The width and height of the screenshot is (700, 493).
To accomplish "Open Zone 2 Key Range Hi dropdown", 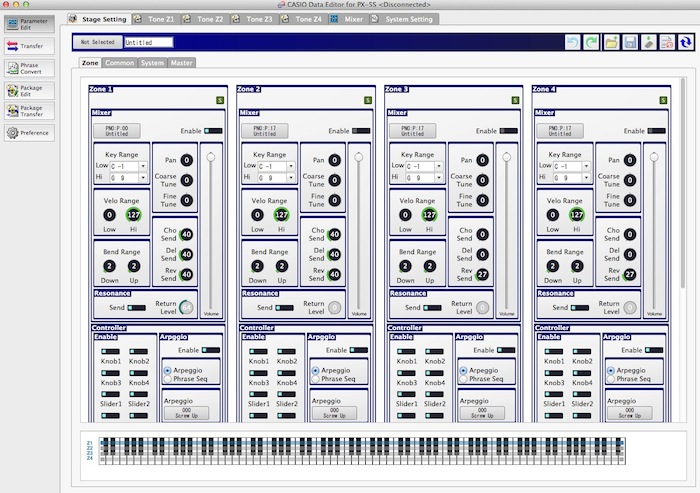I will (291, 178).
